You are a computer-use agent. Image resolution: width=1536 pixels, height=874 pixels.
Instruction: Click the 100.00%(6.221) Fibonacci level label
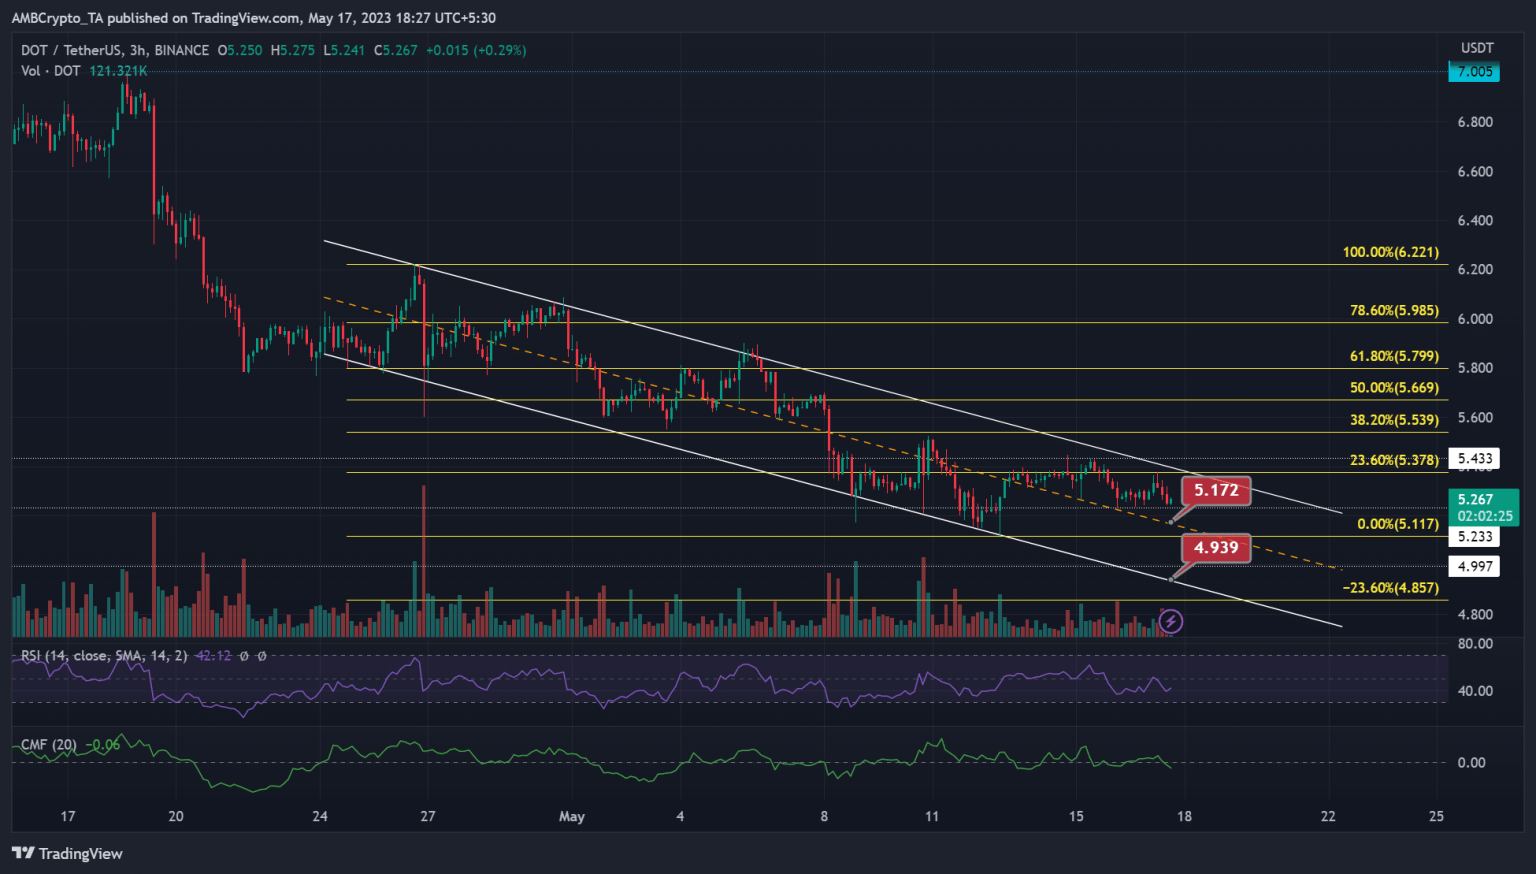(x=1390, y=252)
